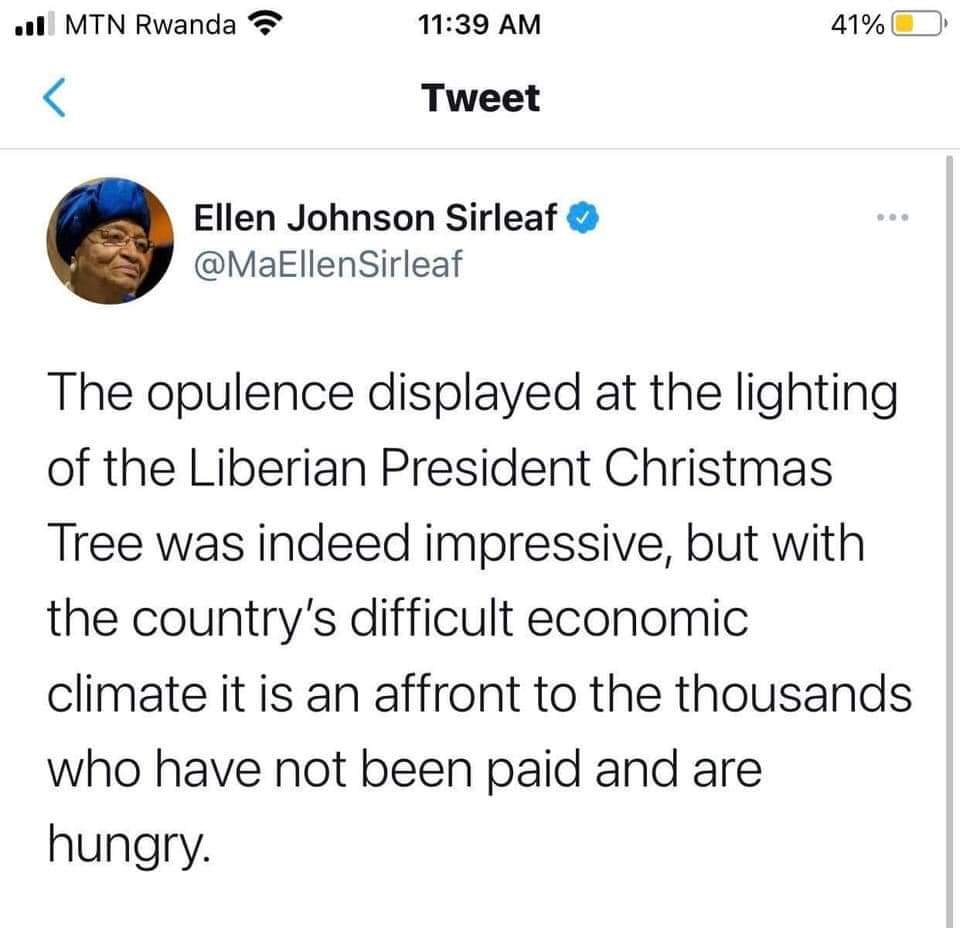Tap the 41% battery percentage
Image resolution: width=960 pixels, height=928 pixels.
pos(858,25)
